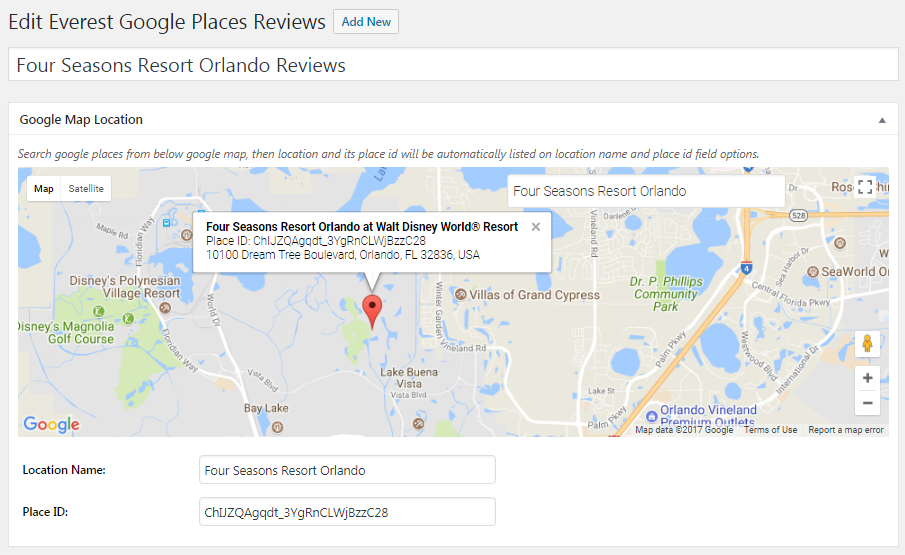Zoom in the map with plus
The image size is (905, 555).
coord(867,378)
